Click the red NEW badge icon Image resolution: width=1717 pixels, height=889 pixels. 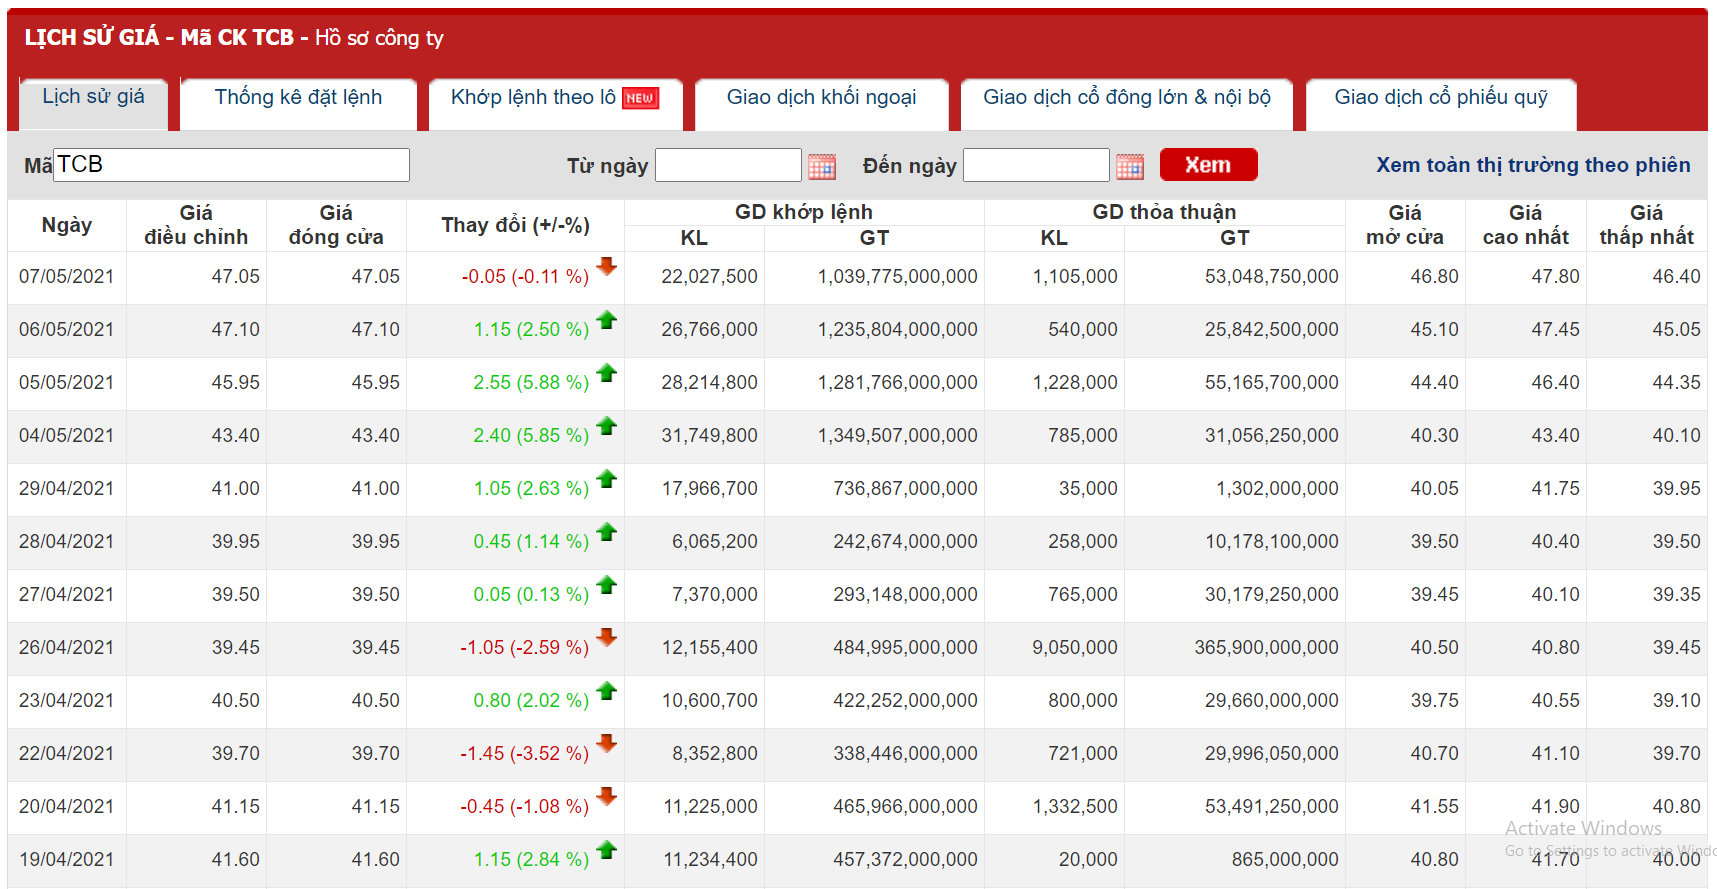640,98
